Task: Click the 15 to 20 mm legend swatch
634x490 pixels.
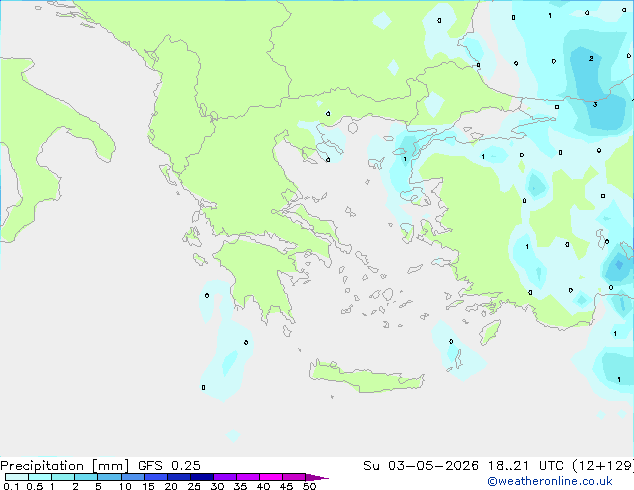Action: 156,477
